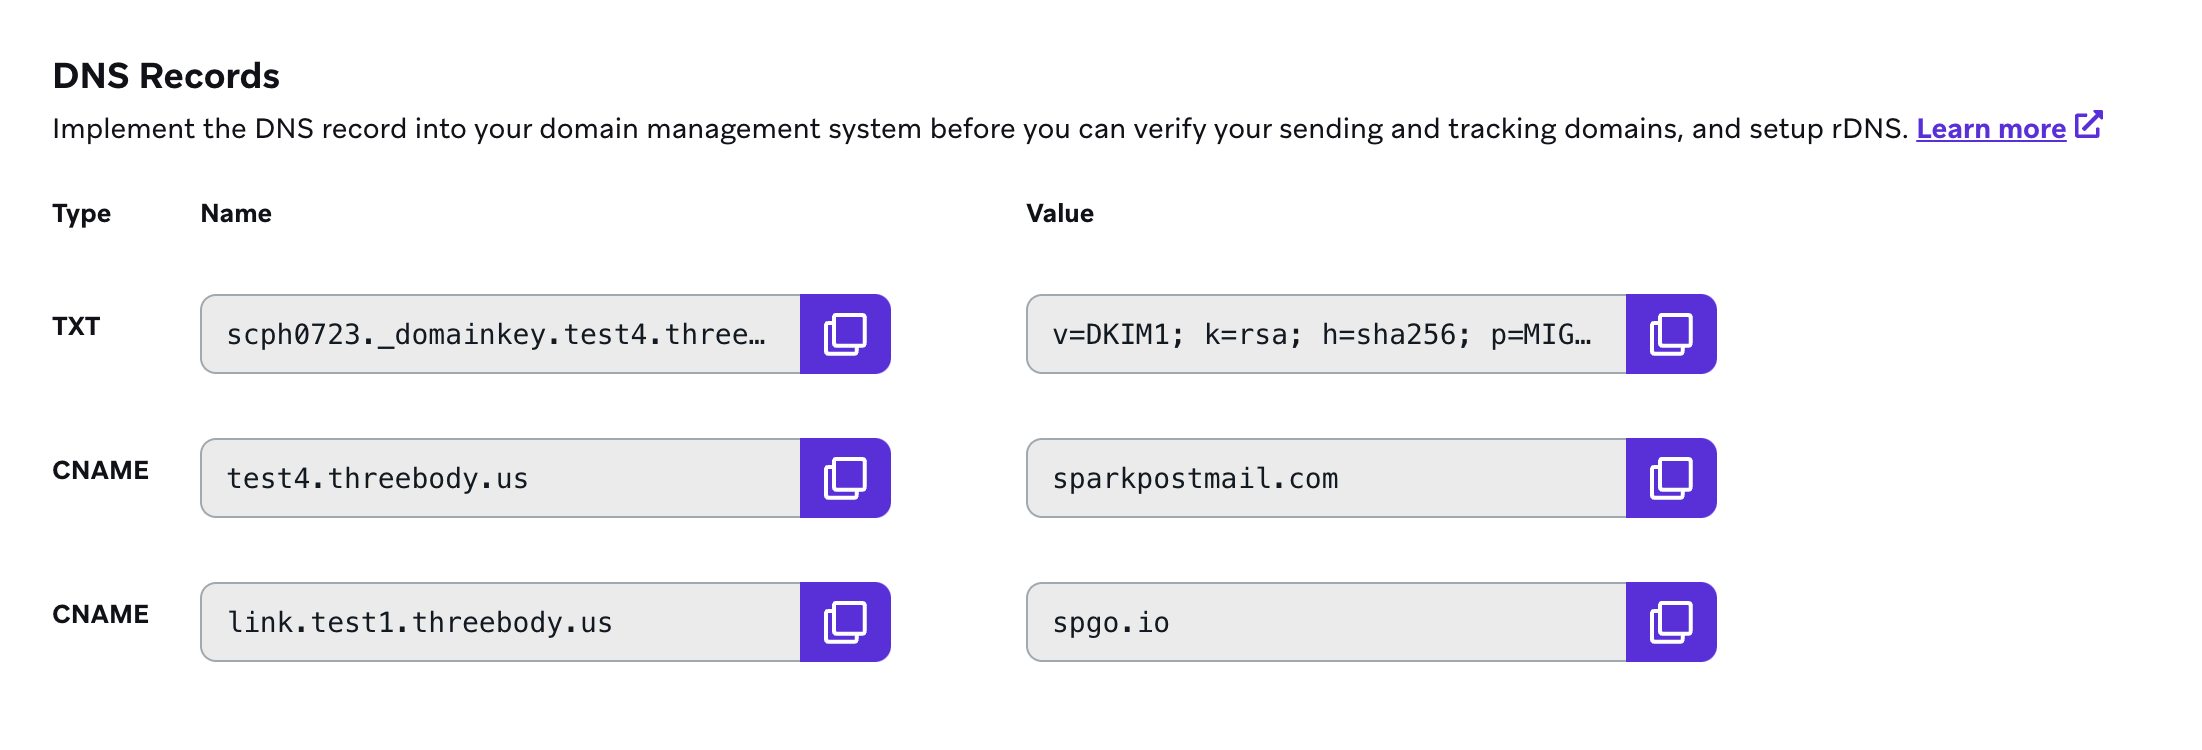Screen dimensions: 2202x750
Task: Click the Name column header
Action: [x=236, y=213]
